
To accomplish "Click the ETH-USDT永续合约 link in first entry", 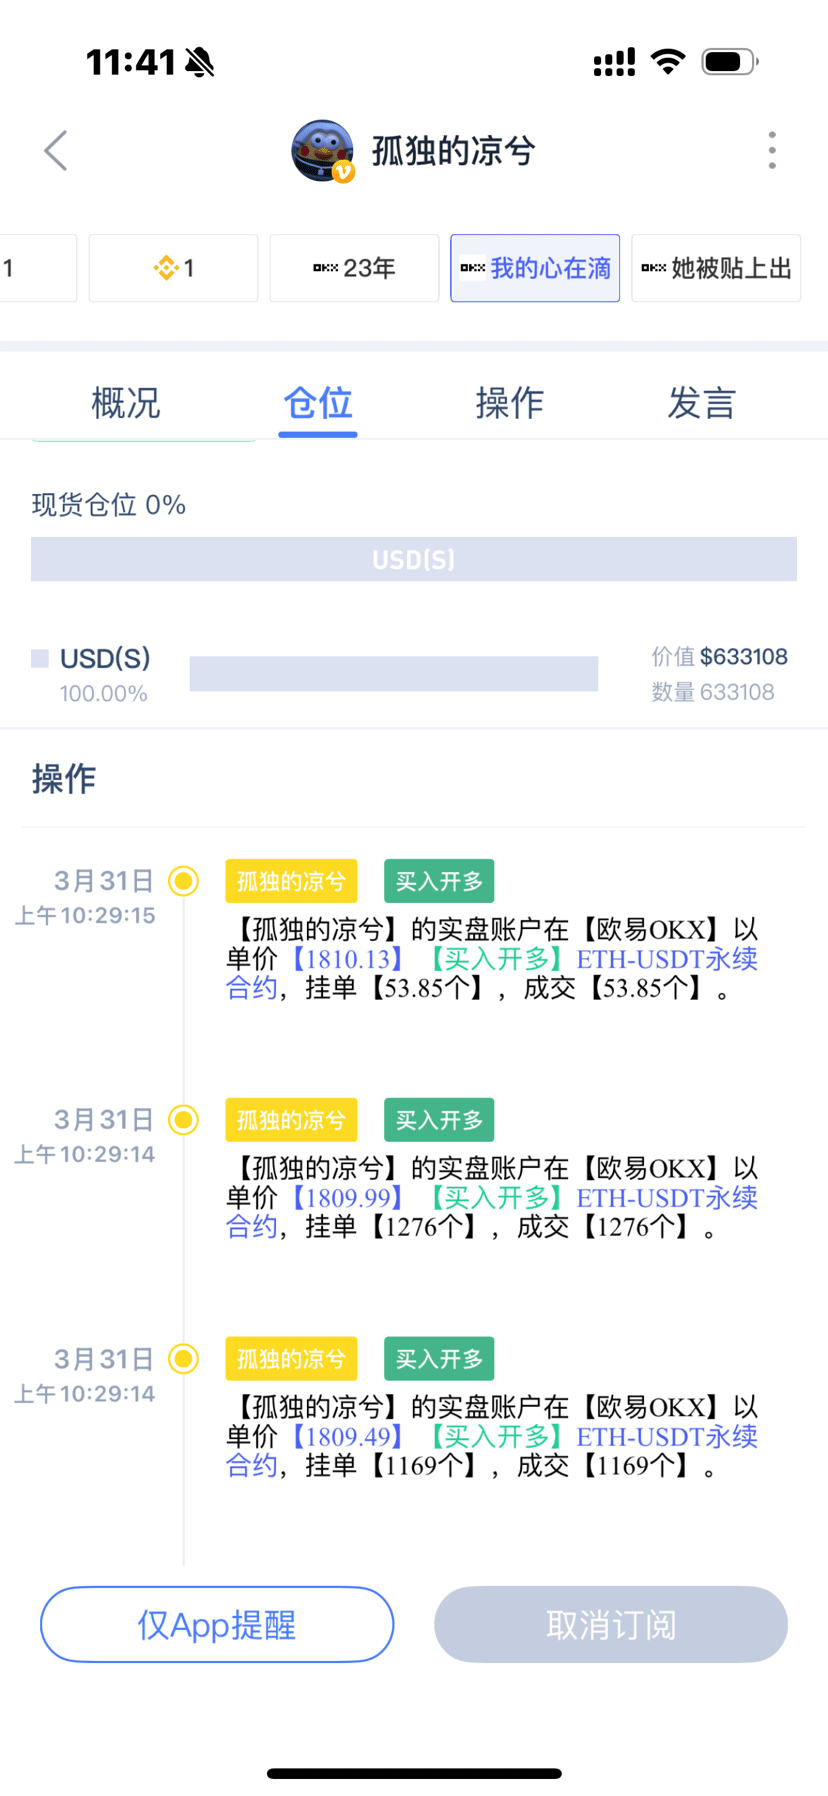I will (x=492, y=973).
